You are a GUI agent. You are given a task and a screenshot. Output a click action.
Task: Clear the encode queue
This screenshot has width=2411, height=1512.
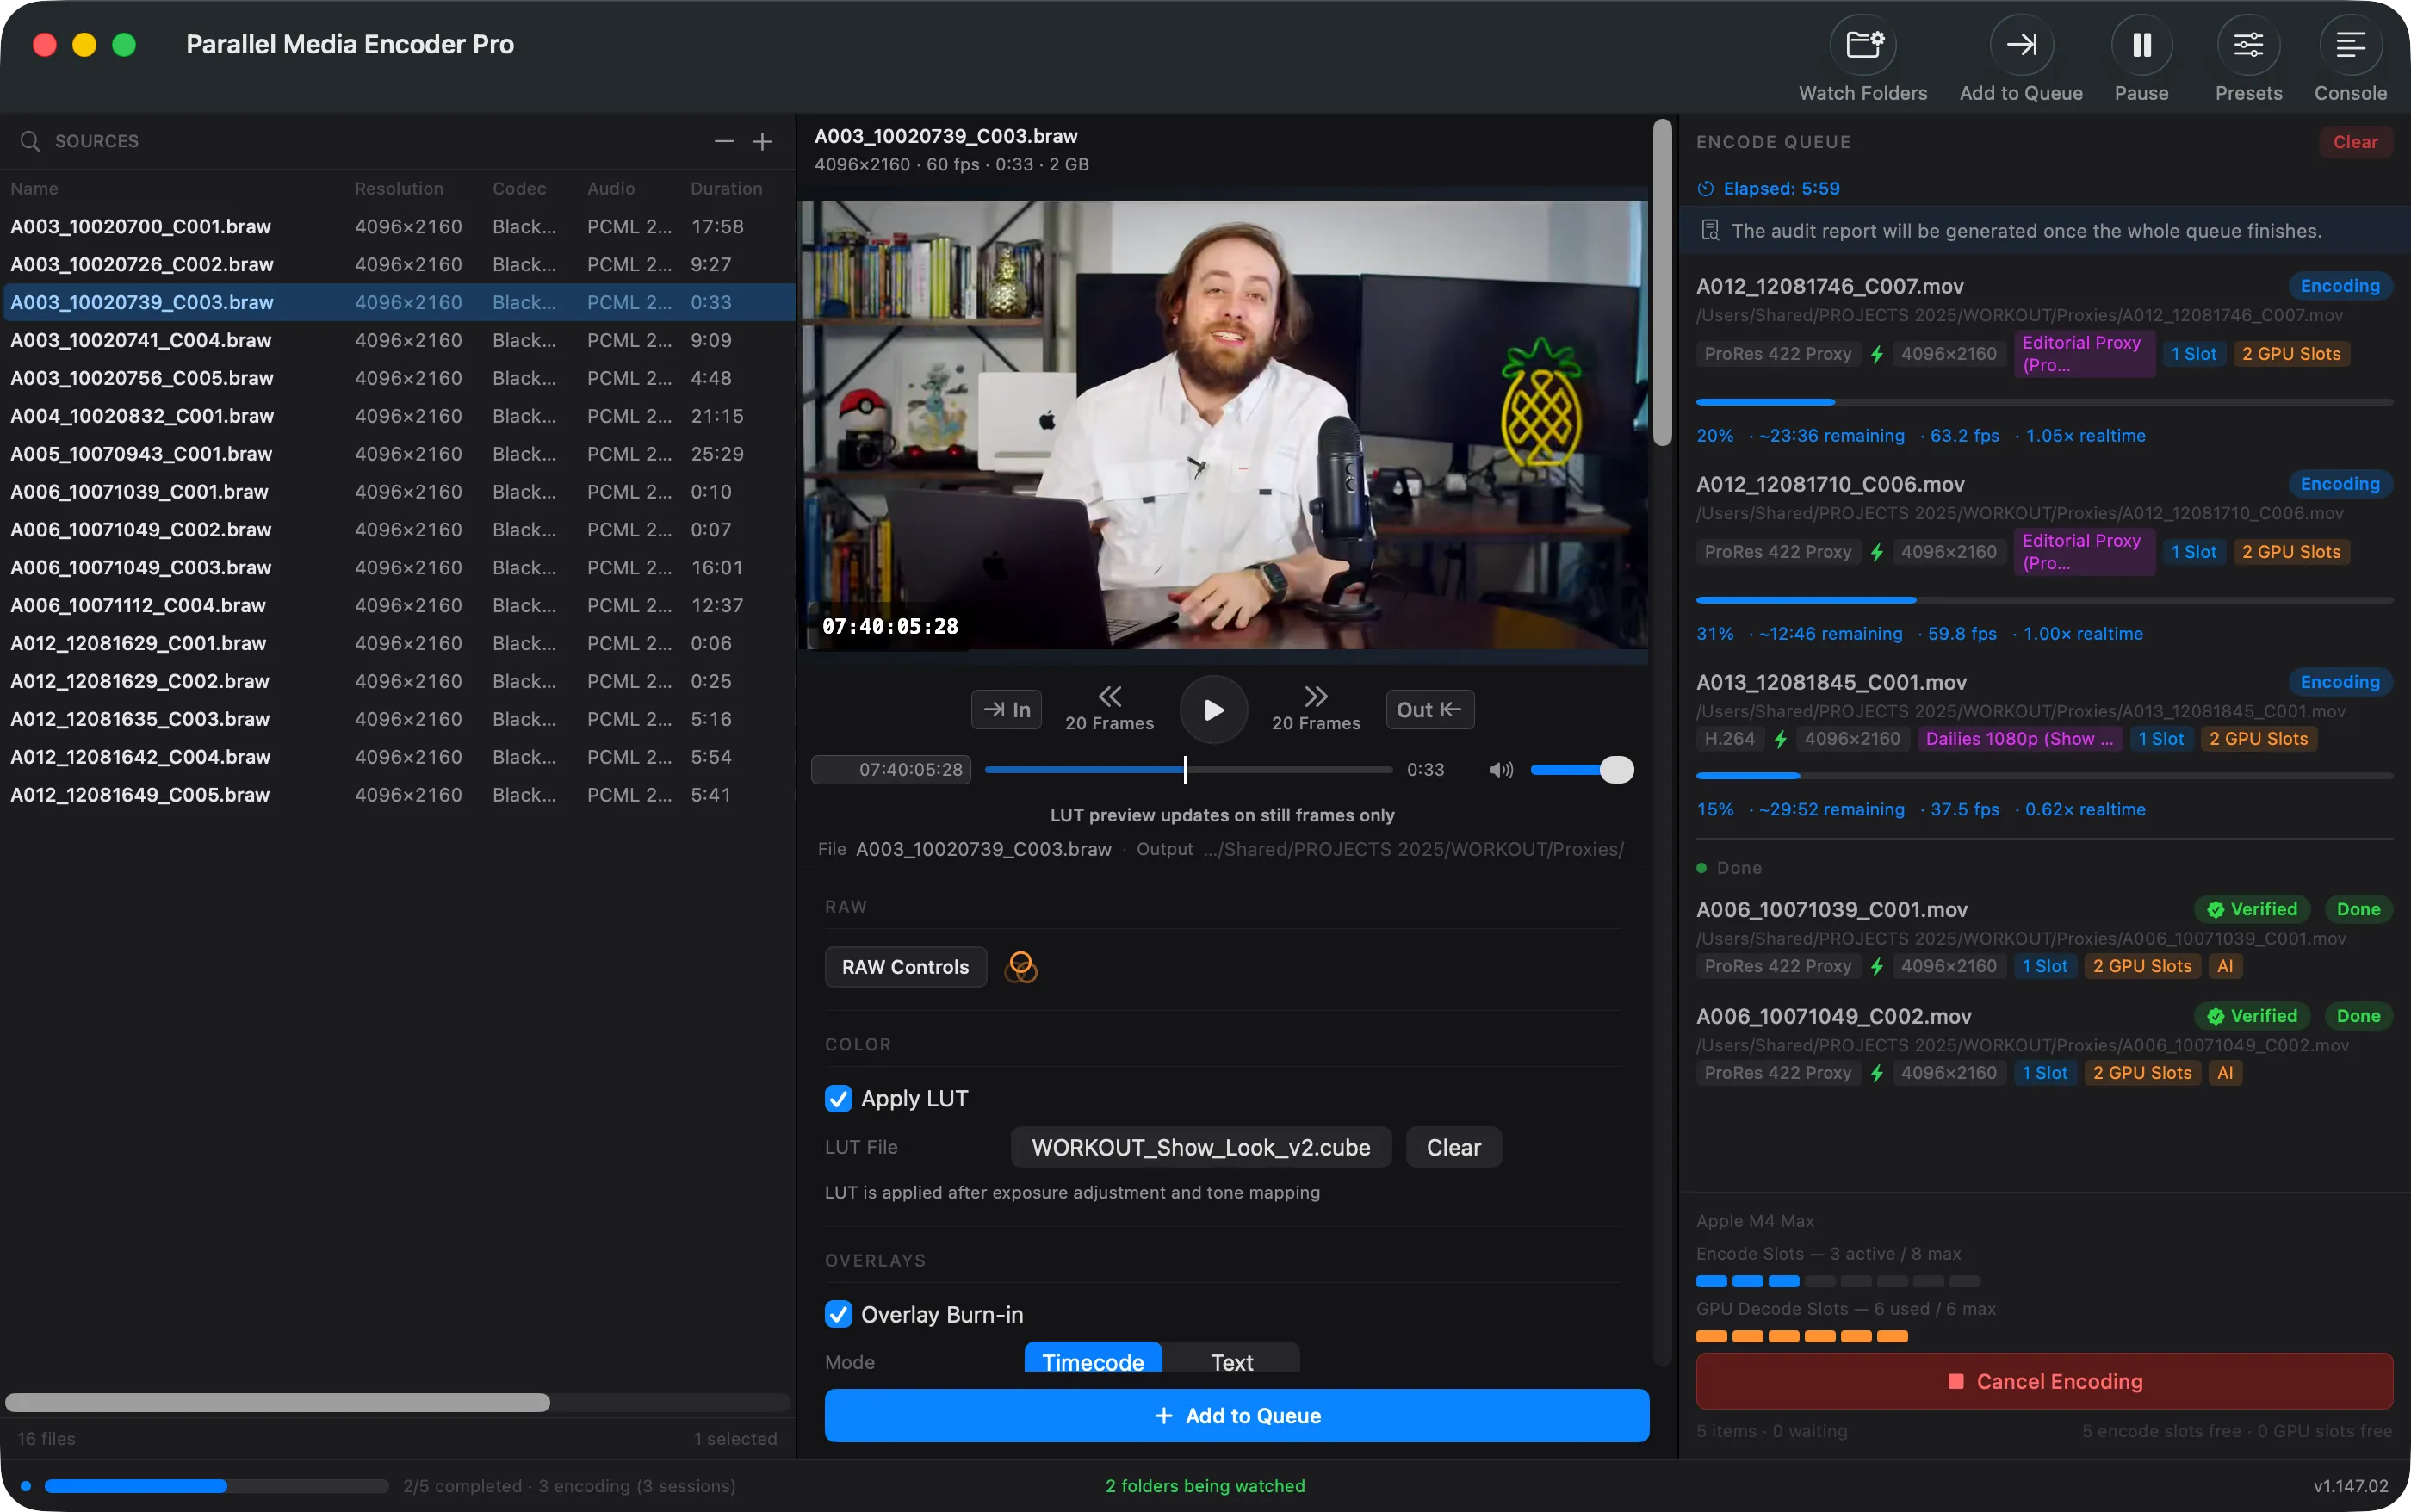[2355, 142]
